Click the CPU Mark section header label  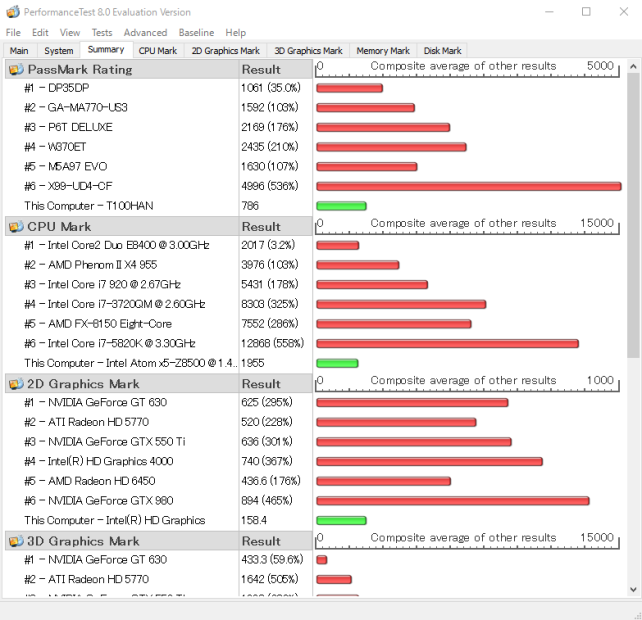tap(59, 226)
